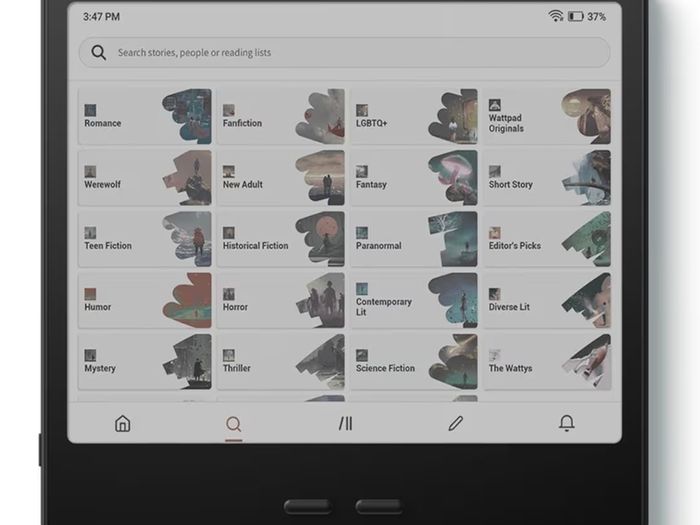700x525 pixels.
Task: Open the Notifications bell icon
Action: (567, 423)
